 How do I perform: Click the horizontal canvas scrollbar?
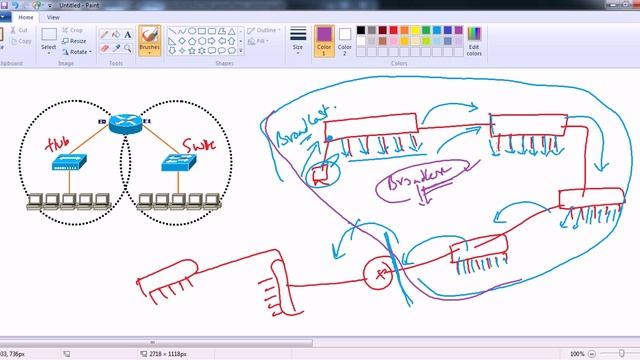pyautogui.click(x=156, y=343)
